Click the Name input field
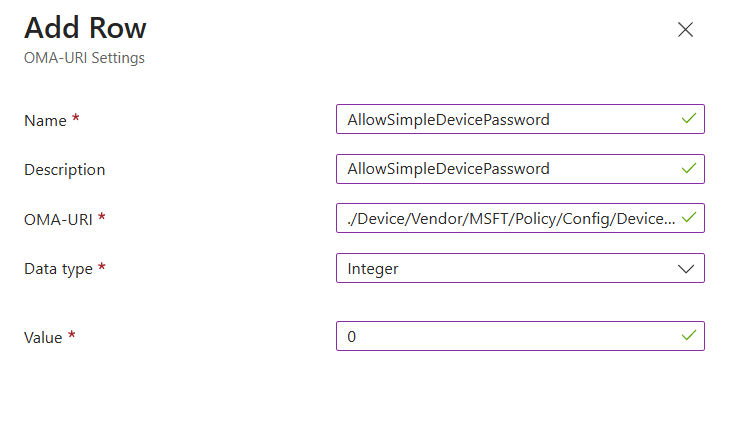This screenshot has width=730, height=446. pos(505,119)
